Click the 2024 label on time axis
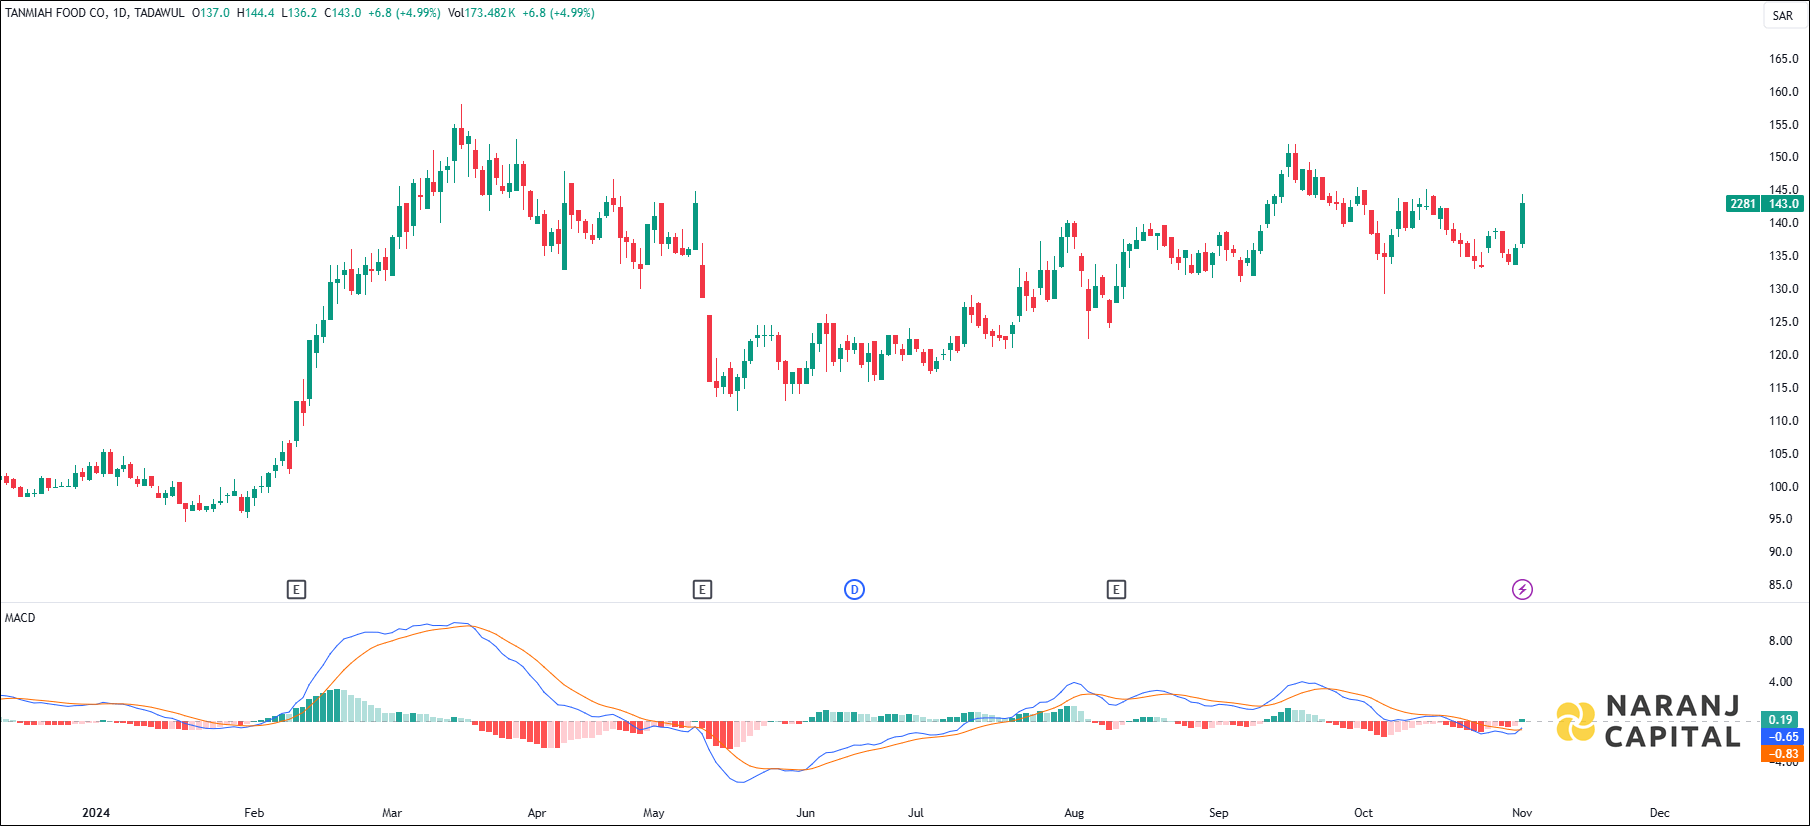Viewport: 1810px width, 826px height. (96, 813)
